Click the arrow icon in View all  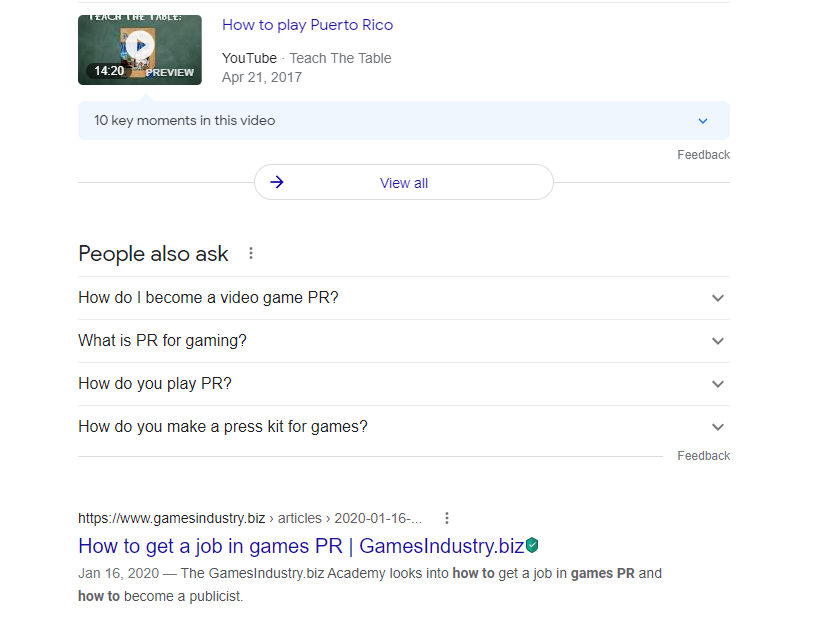tap(276, 182)
